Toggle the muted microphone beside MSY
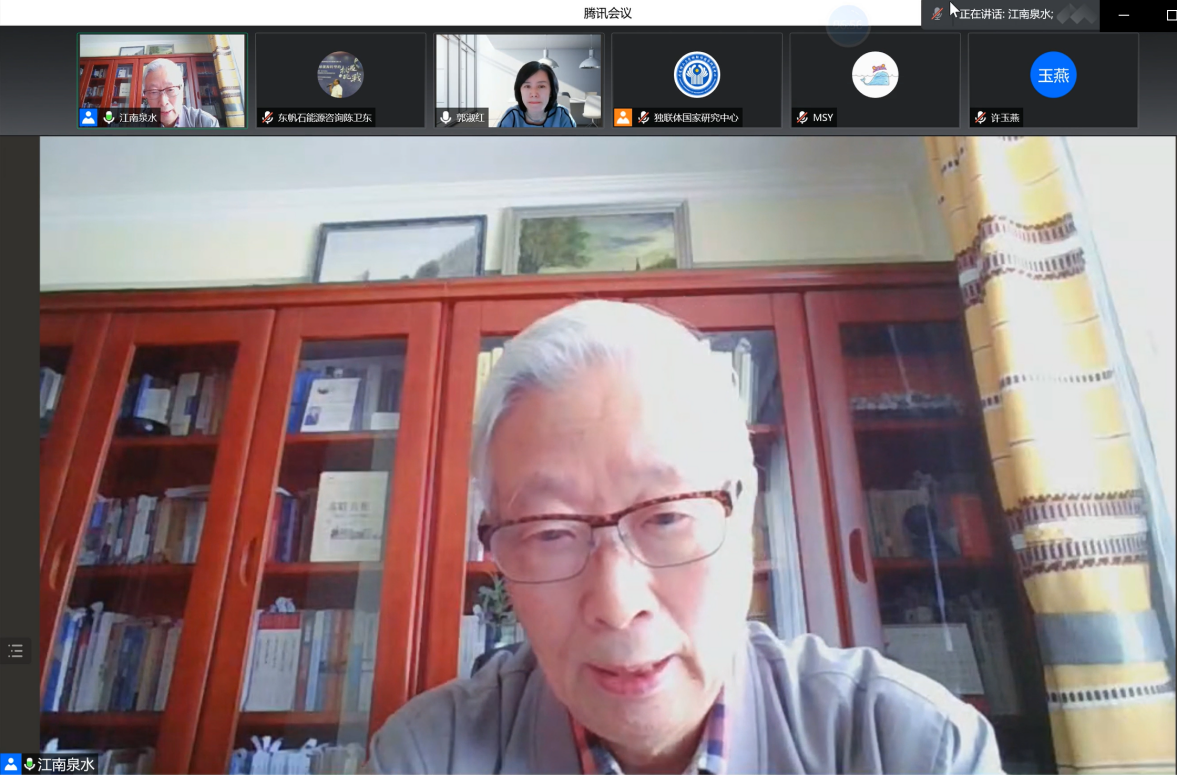 [x=802, y=118]
